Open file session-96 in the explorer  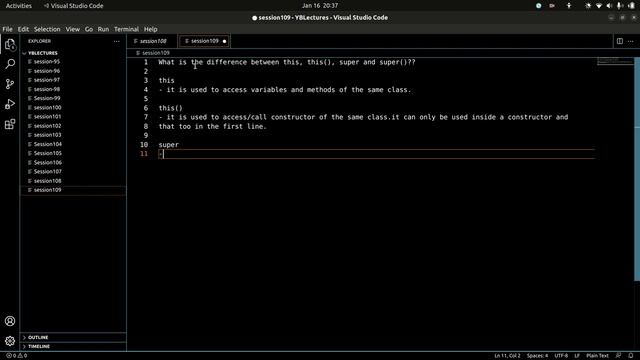coord(47,71)
